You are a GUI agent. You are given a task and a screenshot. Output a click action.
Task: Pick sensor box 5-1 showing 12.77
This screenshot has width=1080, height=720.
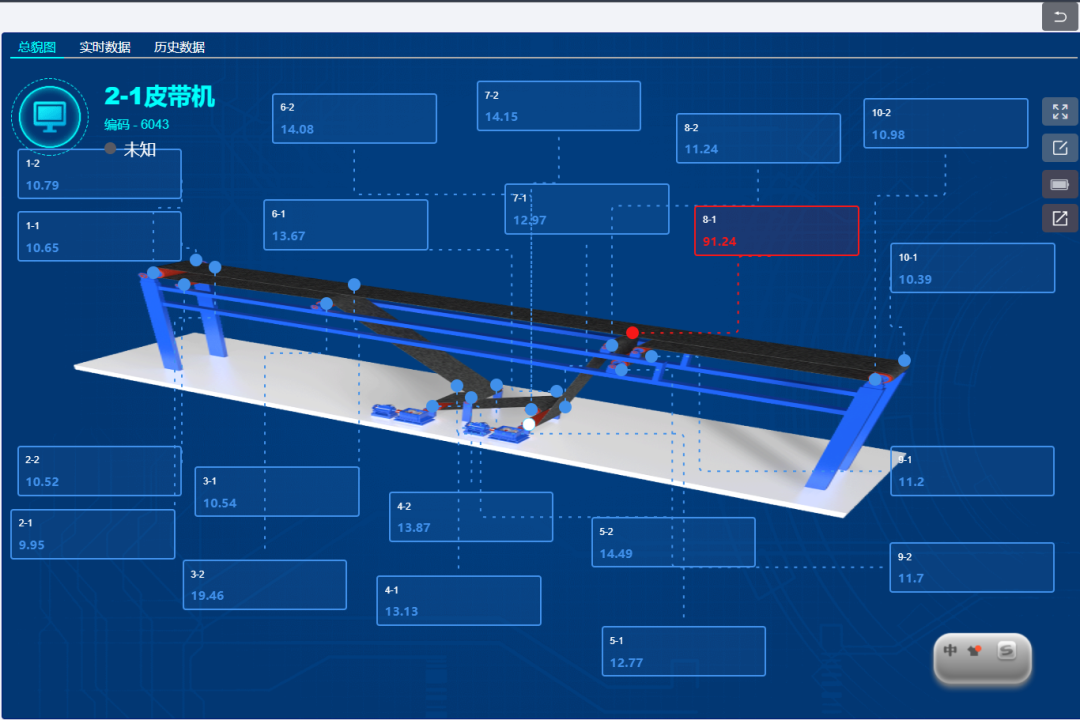(684, 651)
